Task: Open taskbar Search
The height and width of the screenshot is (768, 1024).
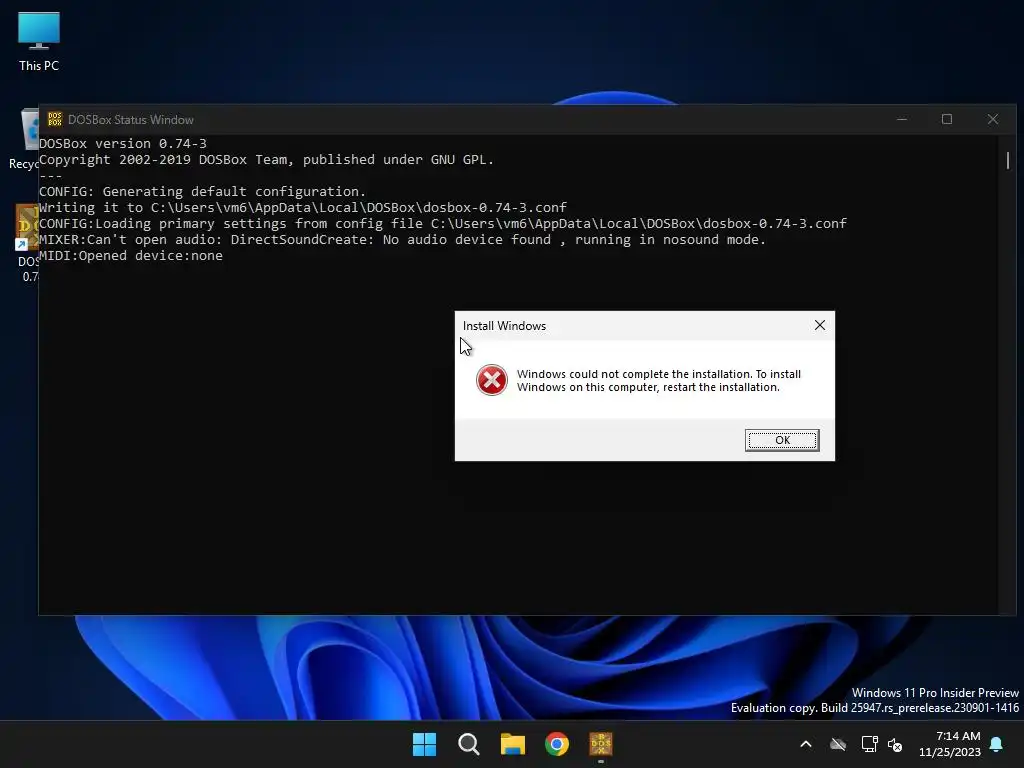Action: (468, 744)
